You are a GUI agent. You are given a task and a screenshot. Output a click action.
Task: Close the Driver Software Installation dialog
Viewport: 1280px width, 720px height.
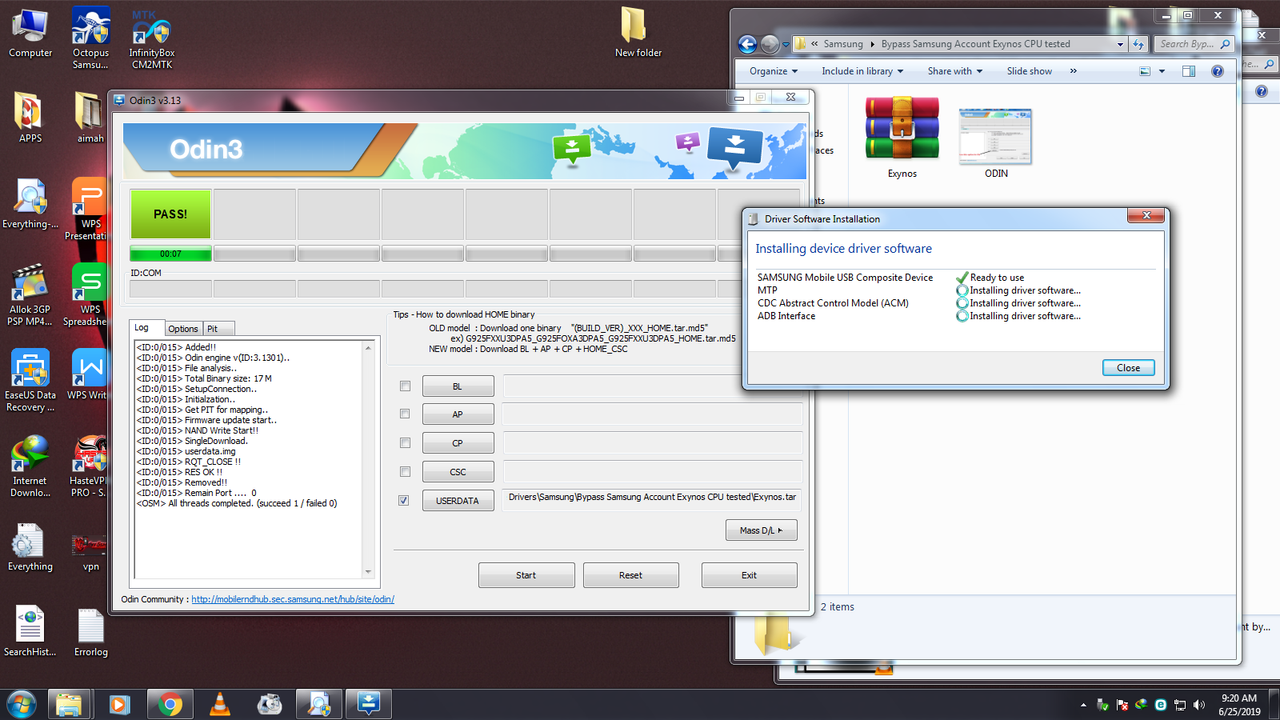(x=1128, y=368)
